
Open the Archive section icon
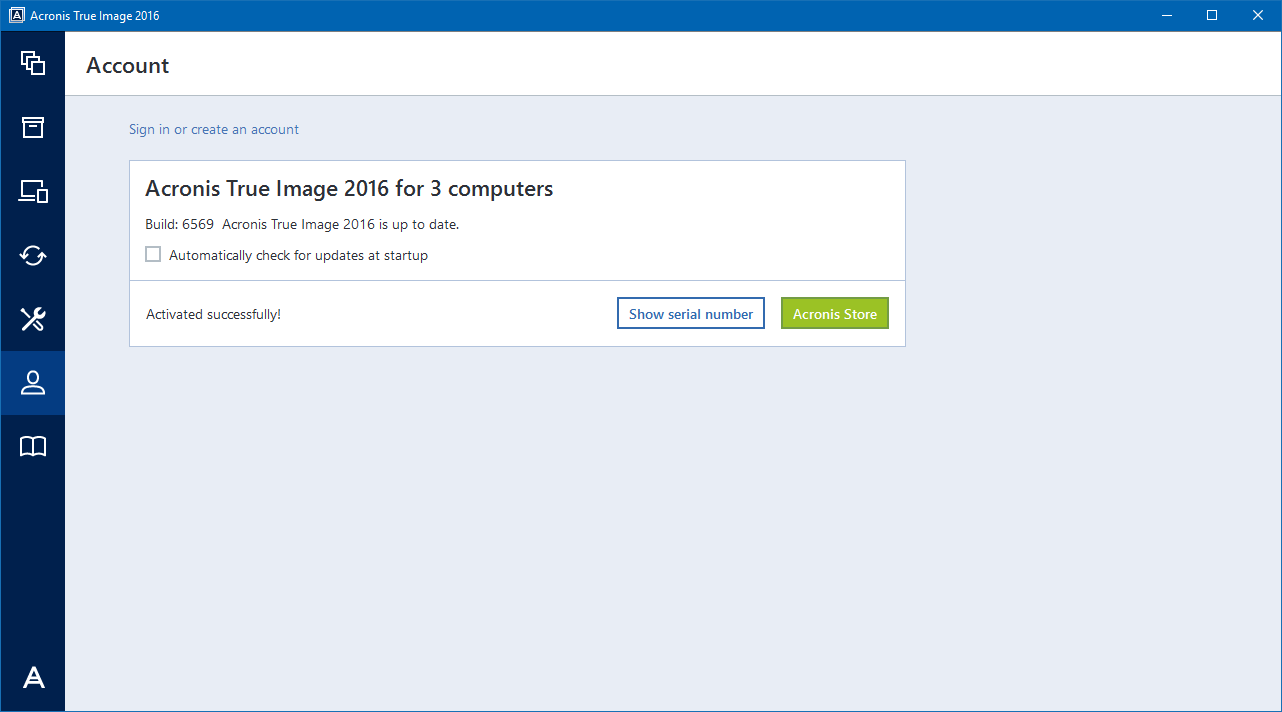point(33,127)
